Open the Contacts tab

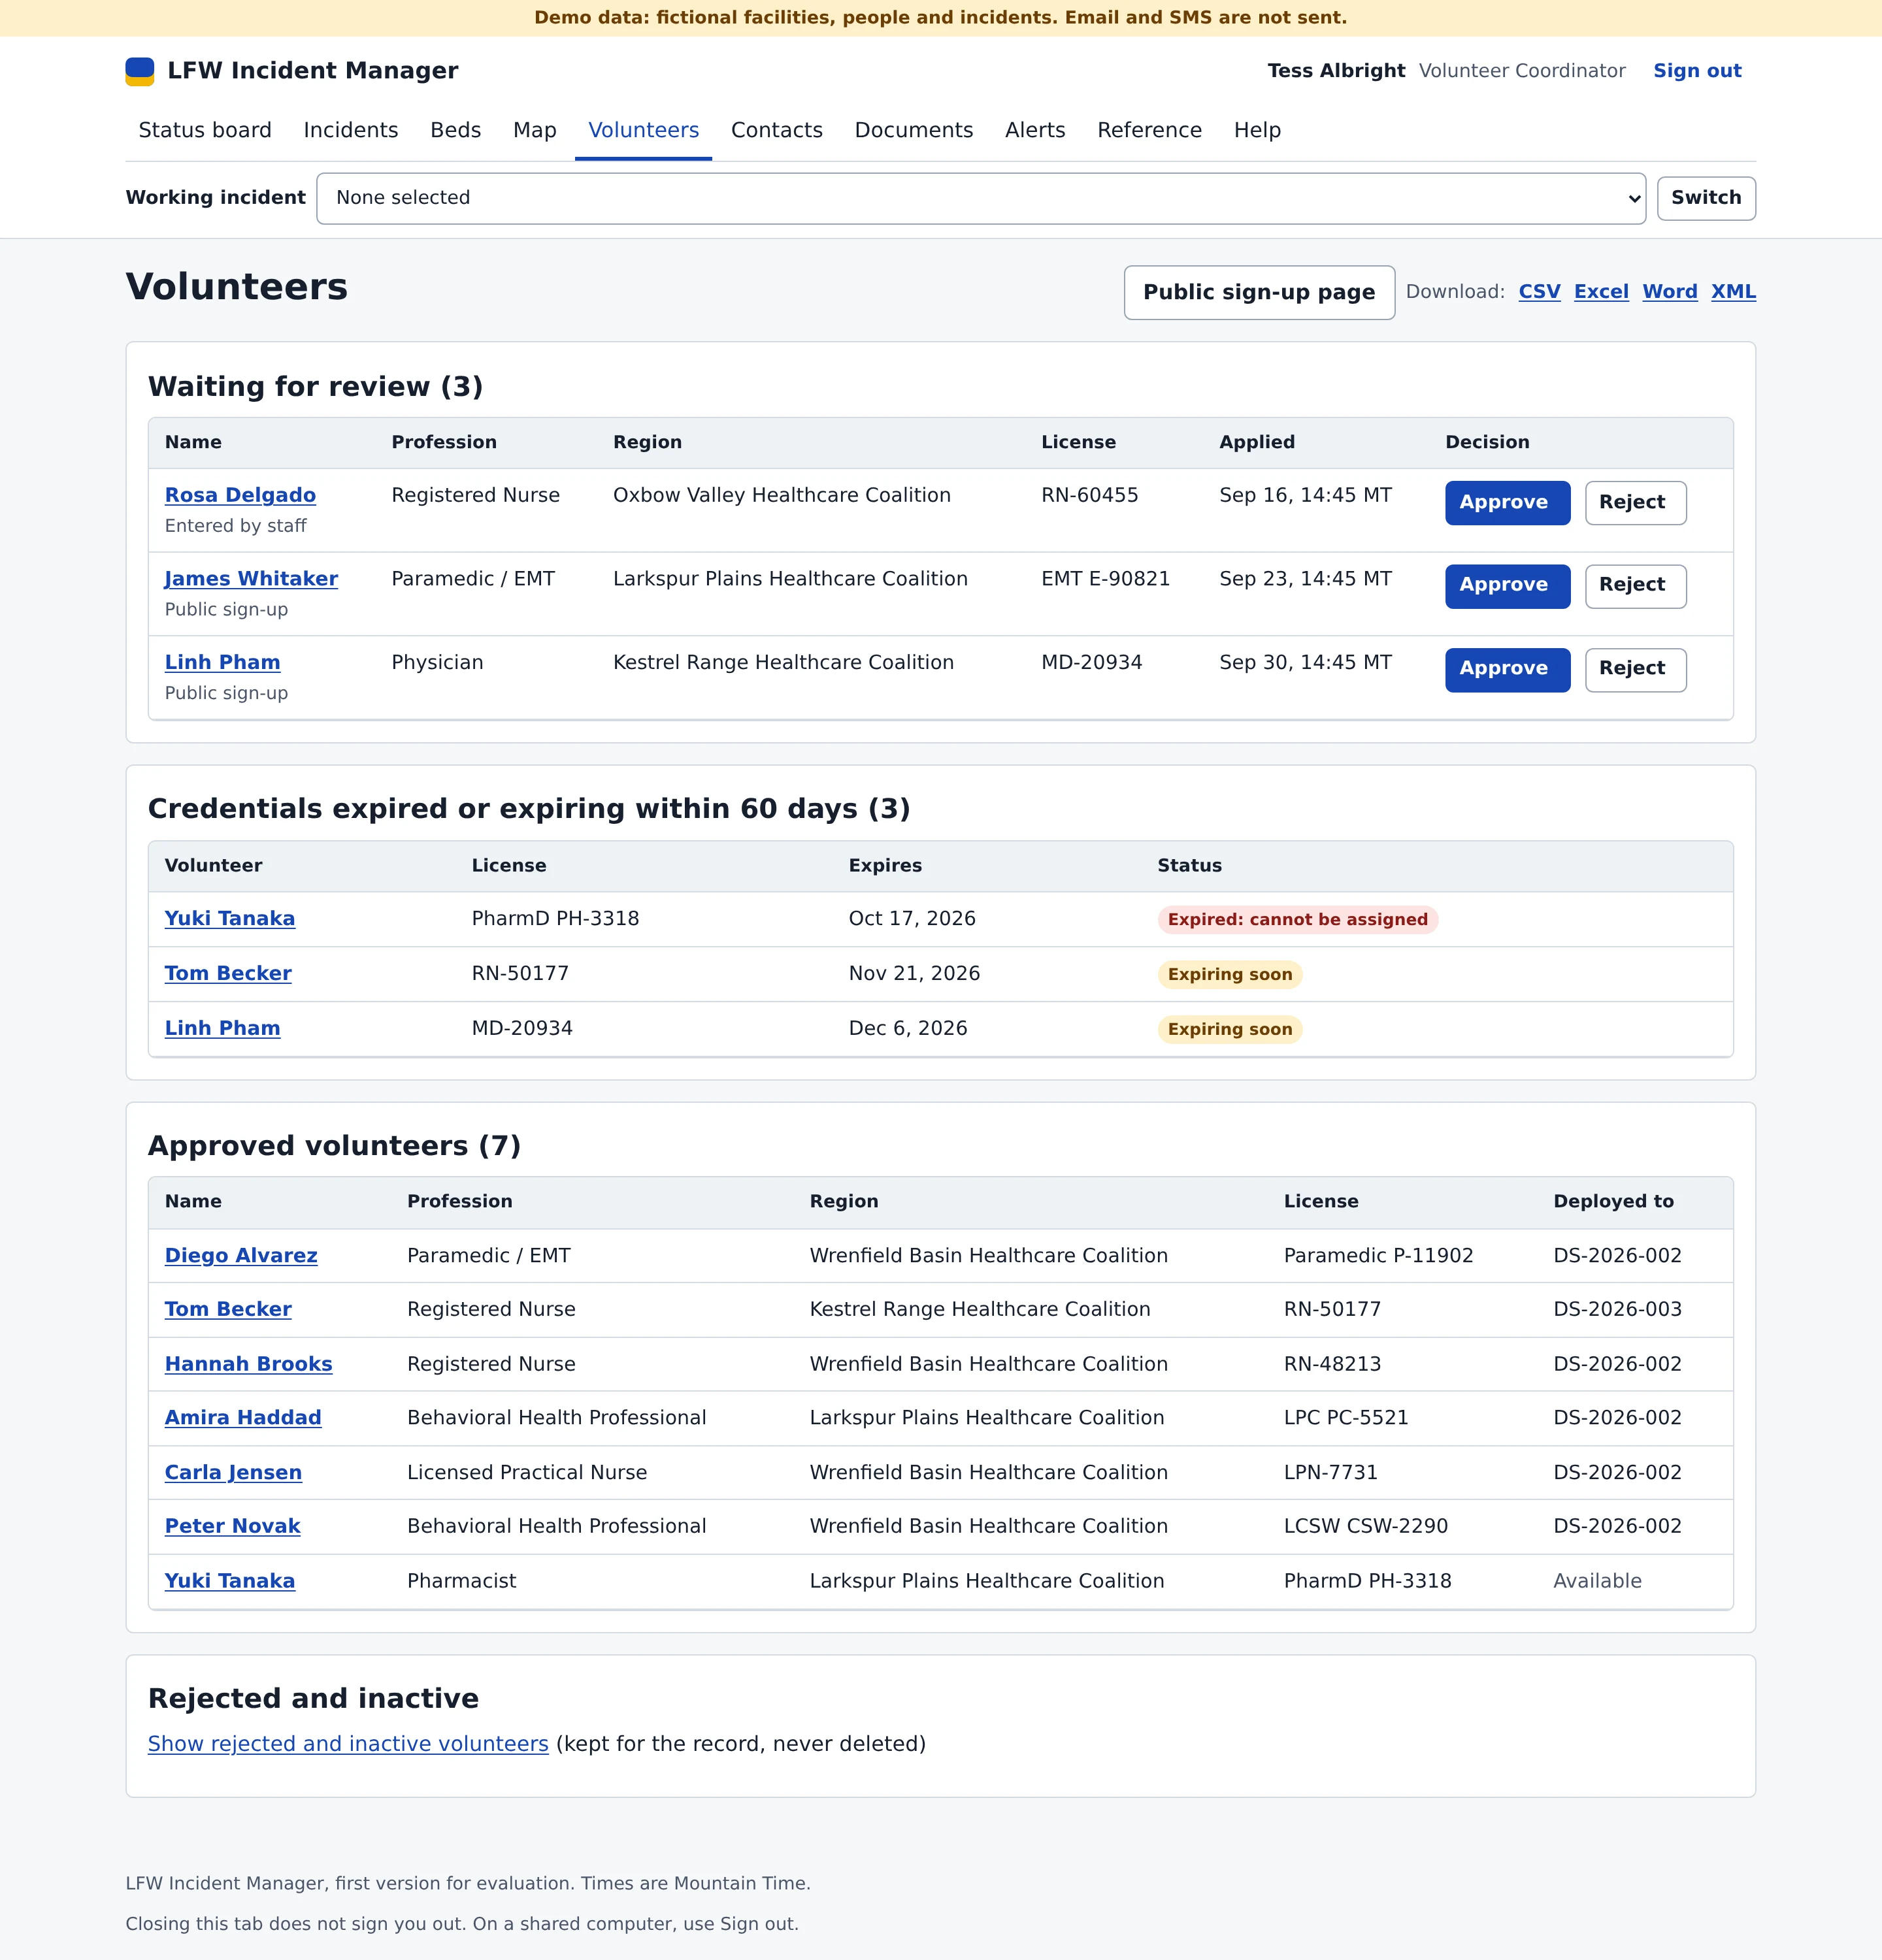[x=777, y=130]
